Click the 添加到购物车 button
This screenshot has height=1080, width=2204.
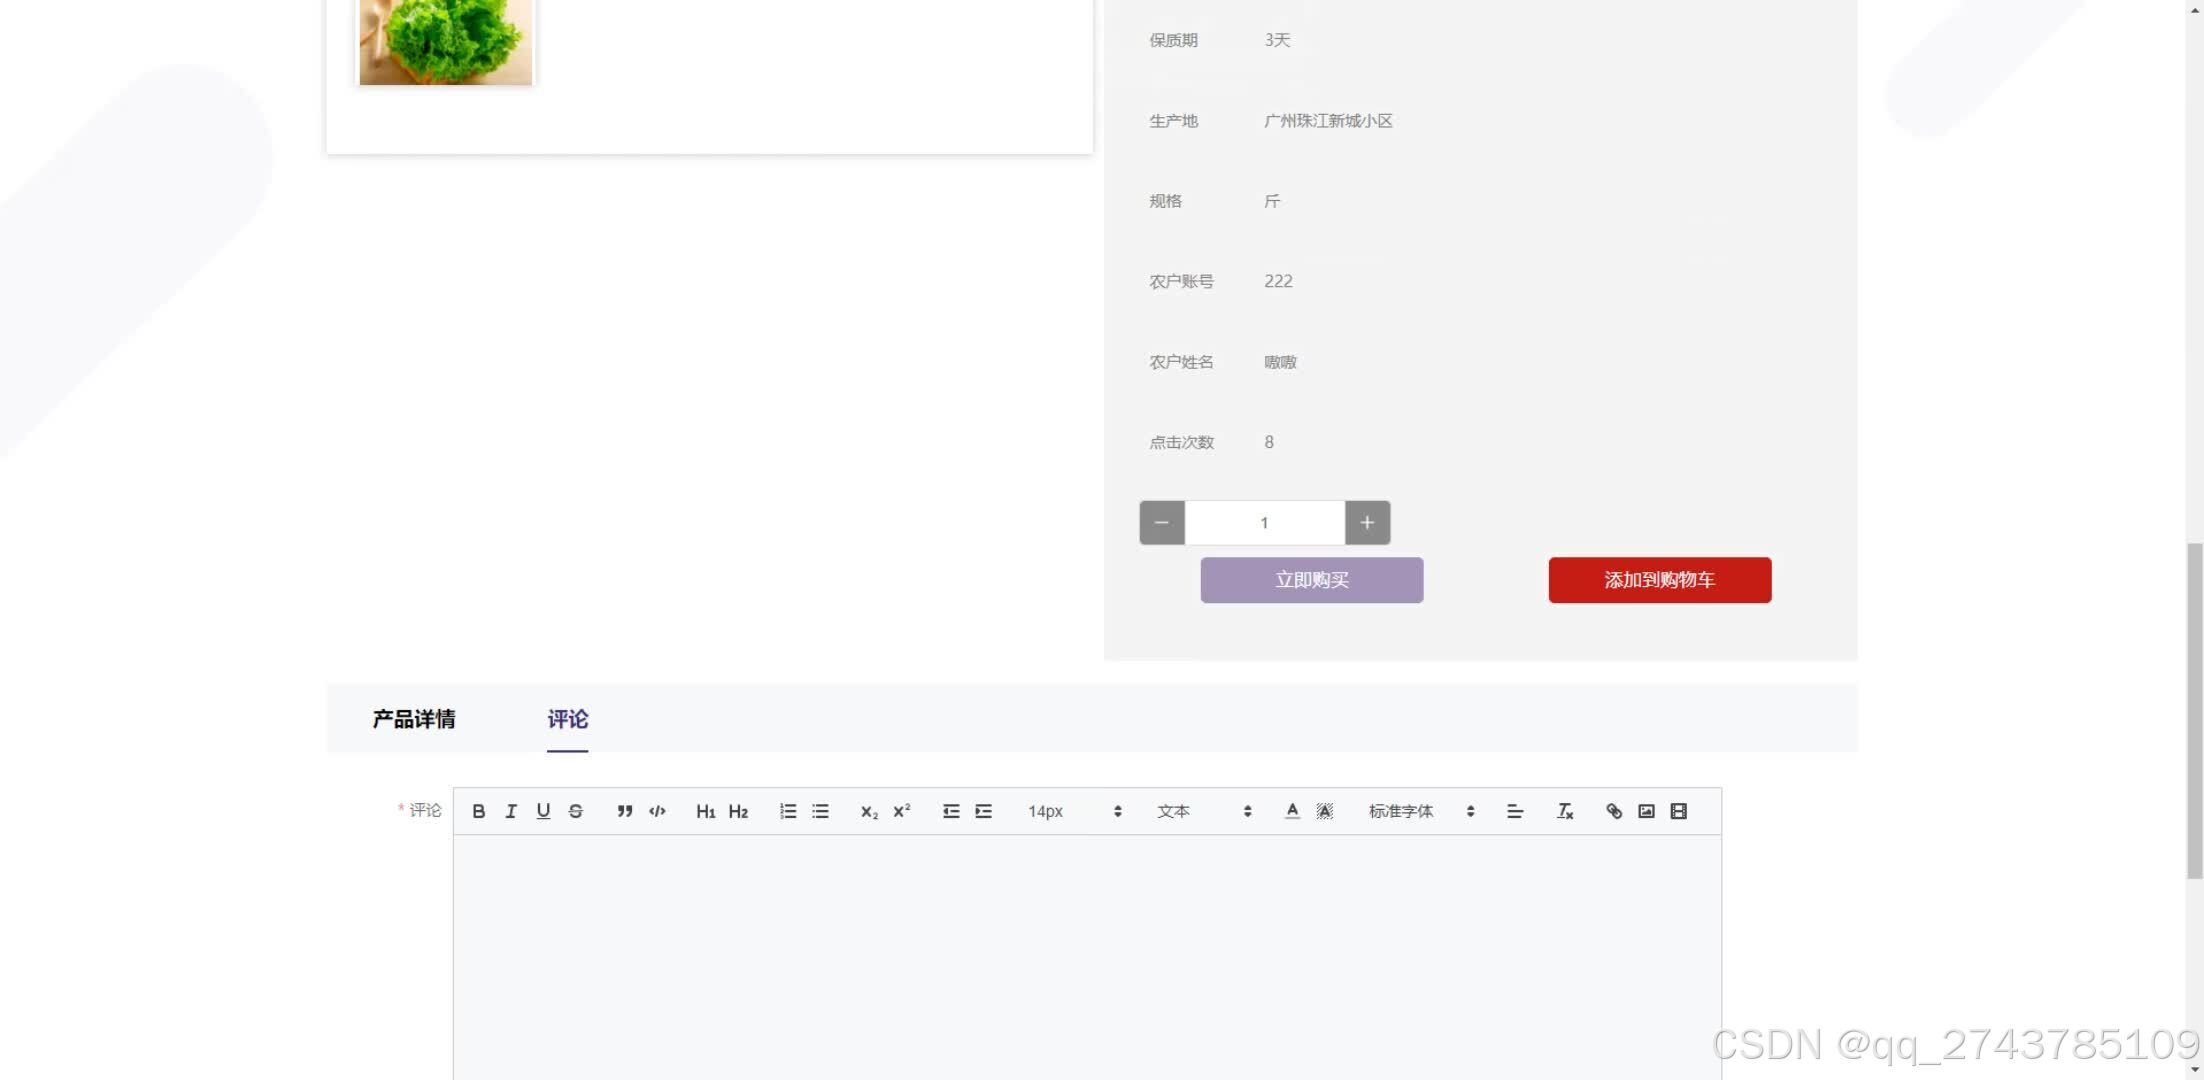pos(1659,580)
